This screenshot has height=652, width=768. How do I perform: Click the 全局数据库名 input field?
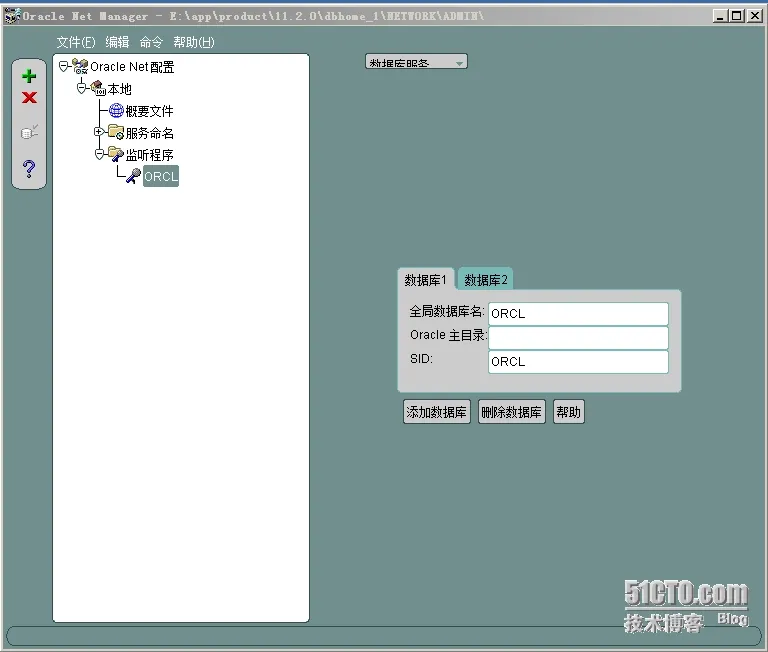pos(578,314)
